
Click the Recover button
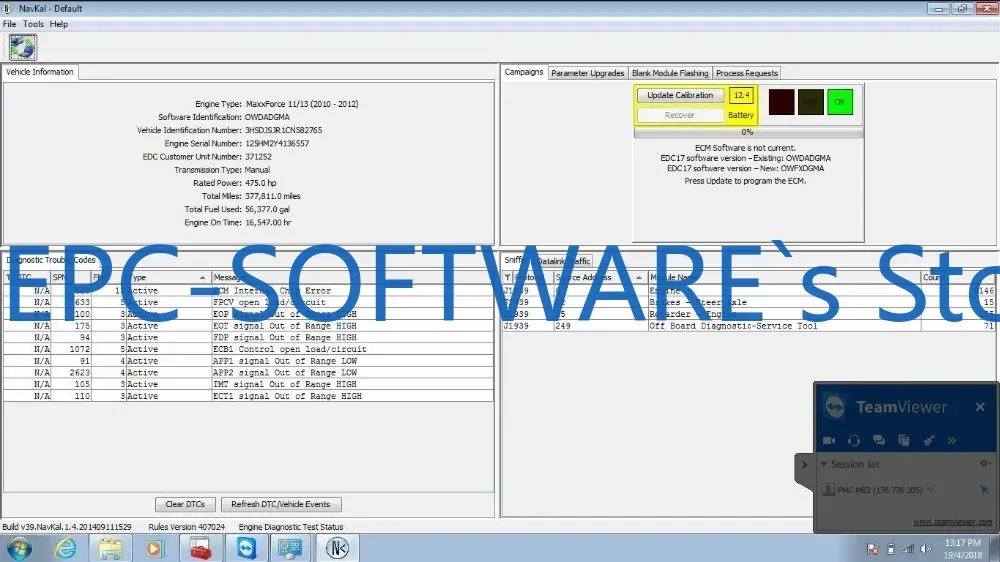(680, 115)
